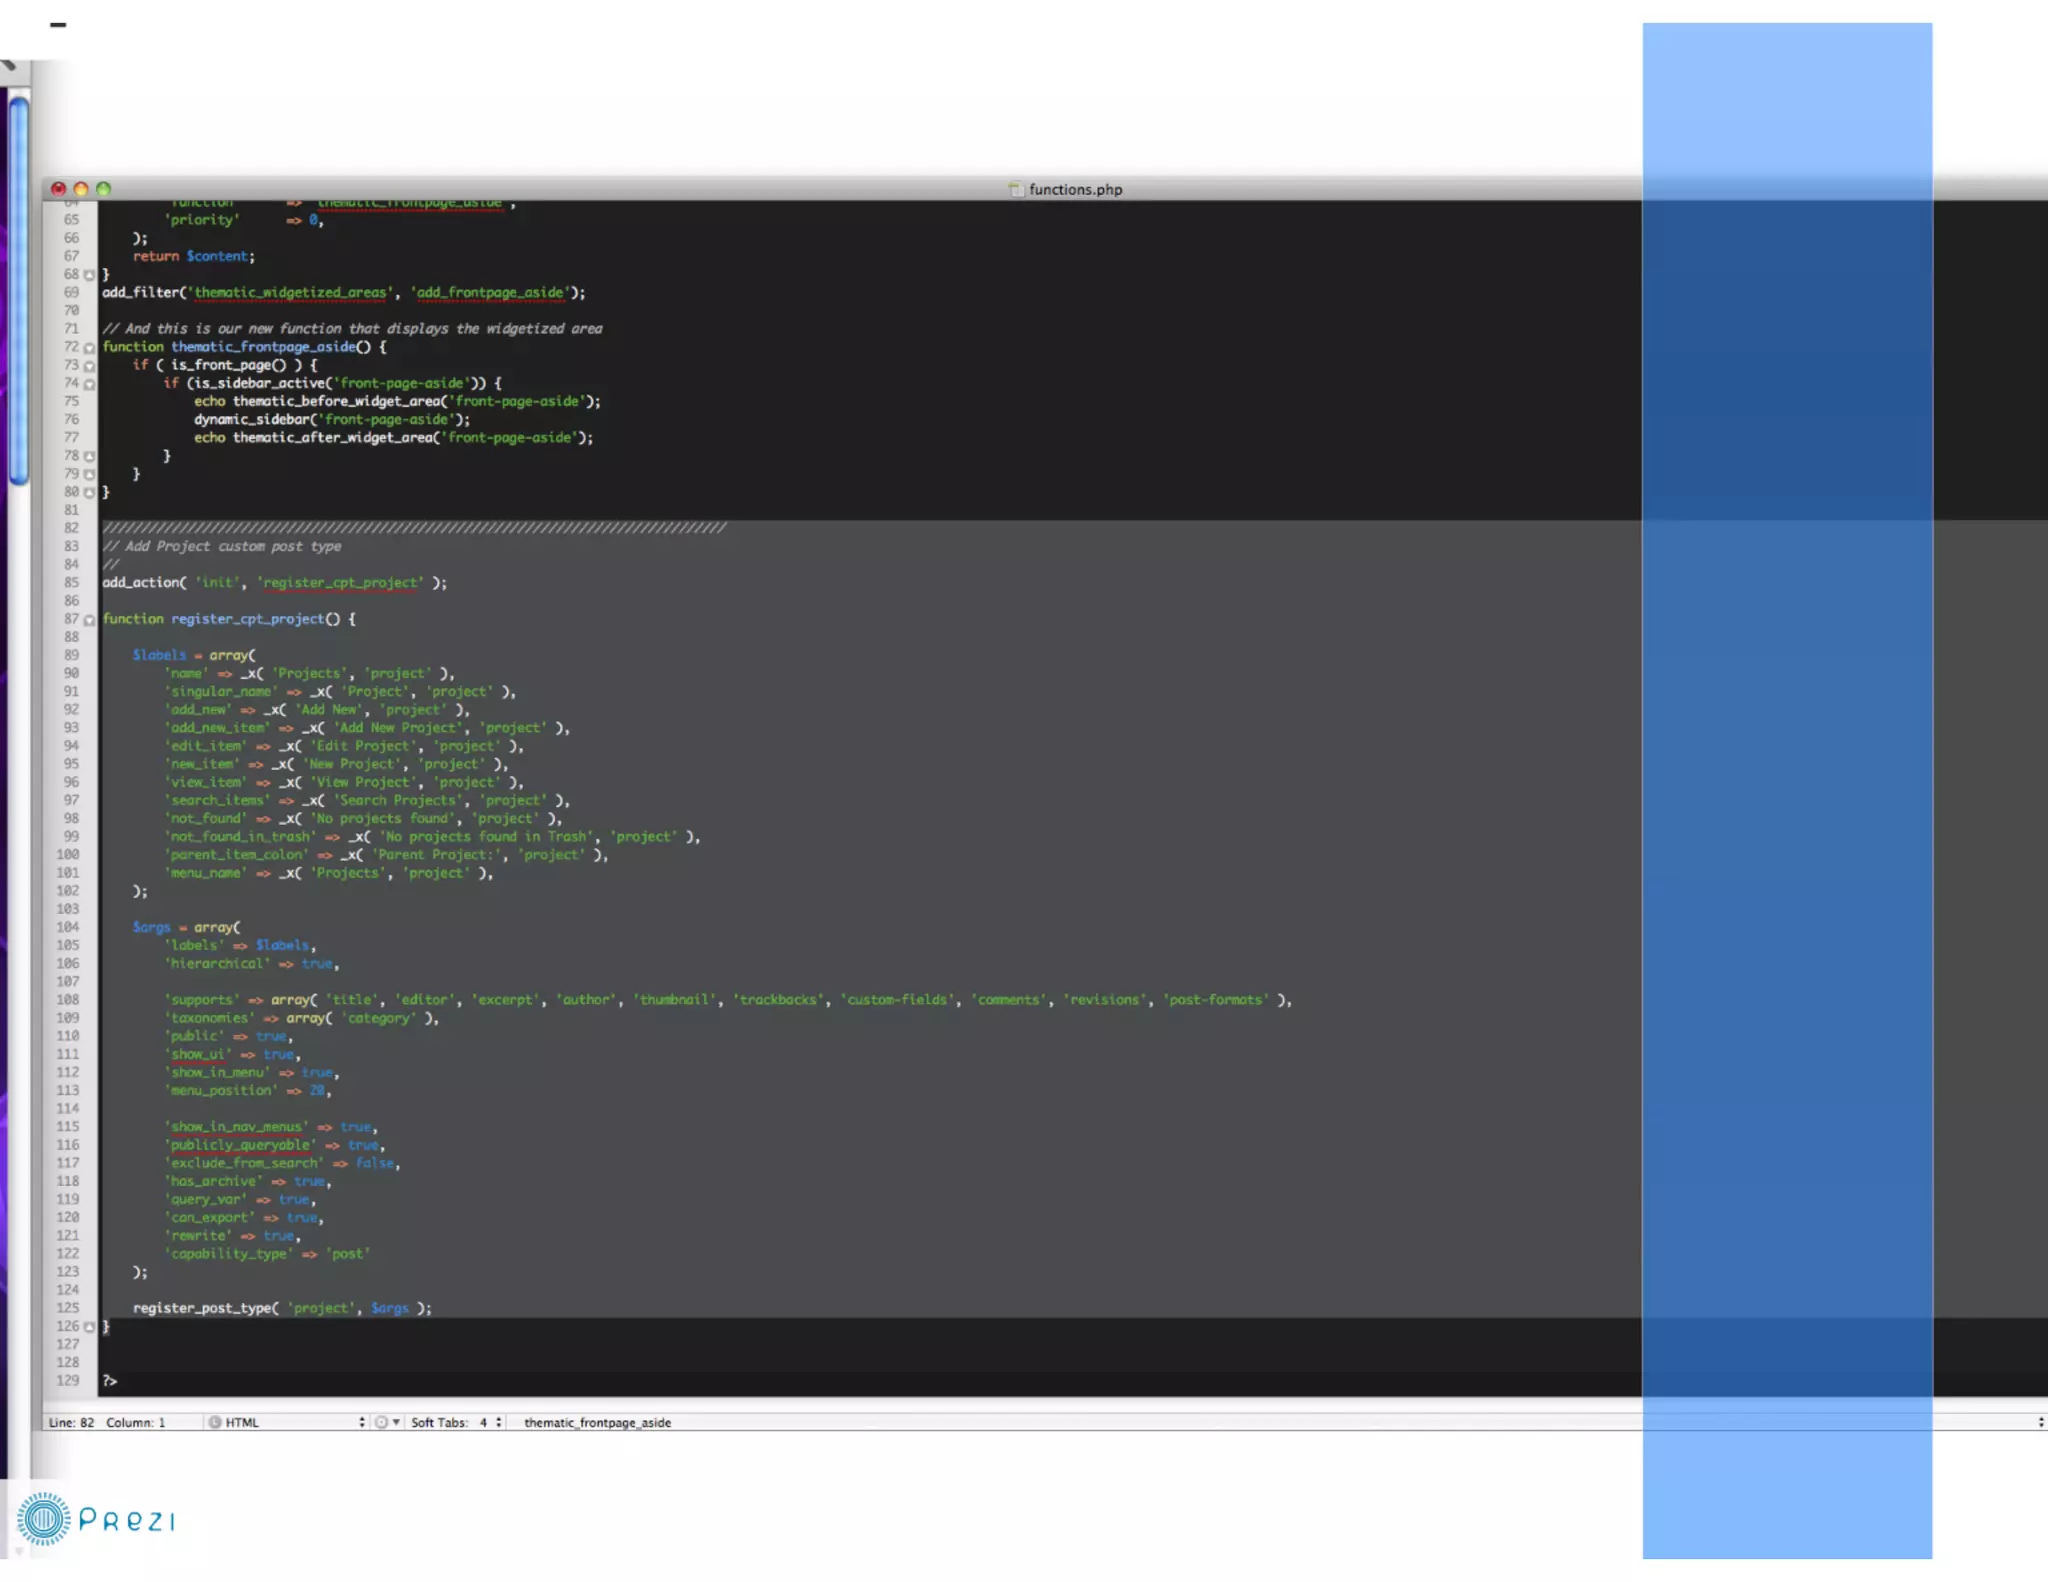The image size is (2048, 1582).
Task: Click '$labels = array(' on line 89
Action: (194, 655)
